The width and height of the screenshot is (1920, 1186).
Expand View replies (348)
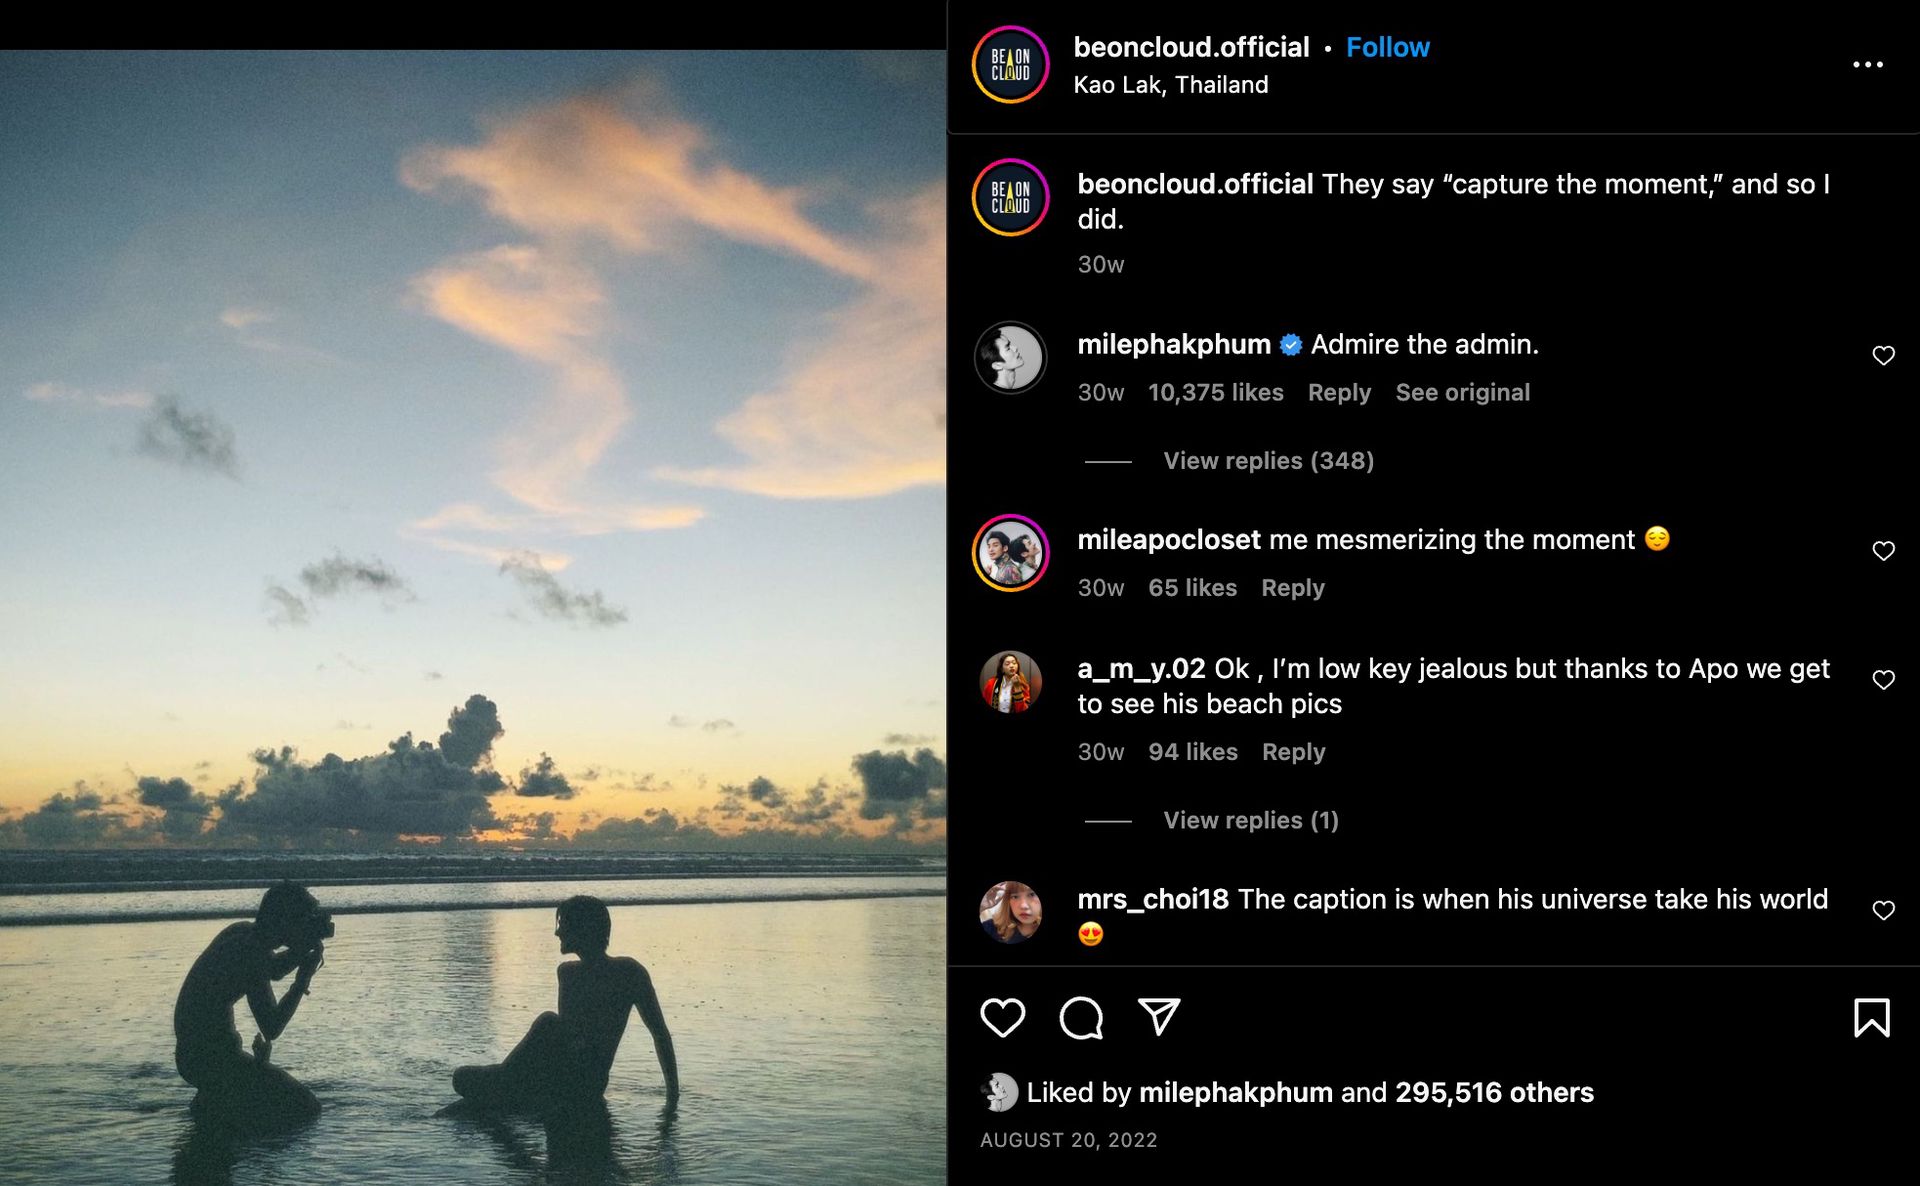1268,461
